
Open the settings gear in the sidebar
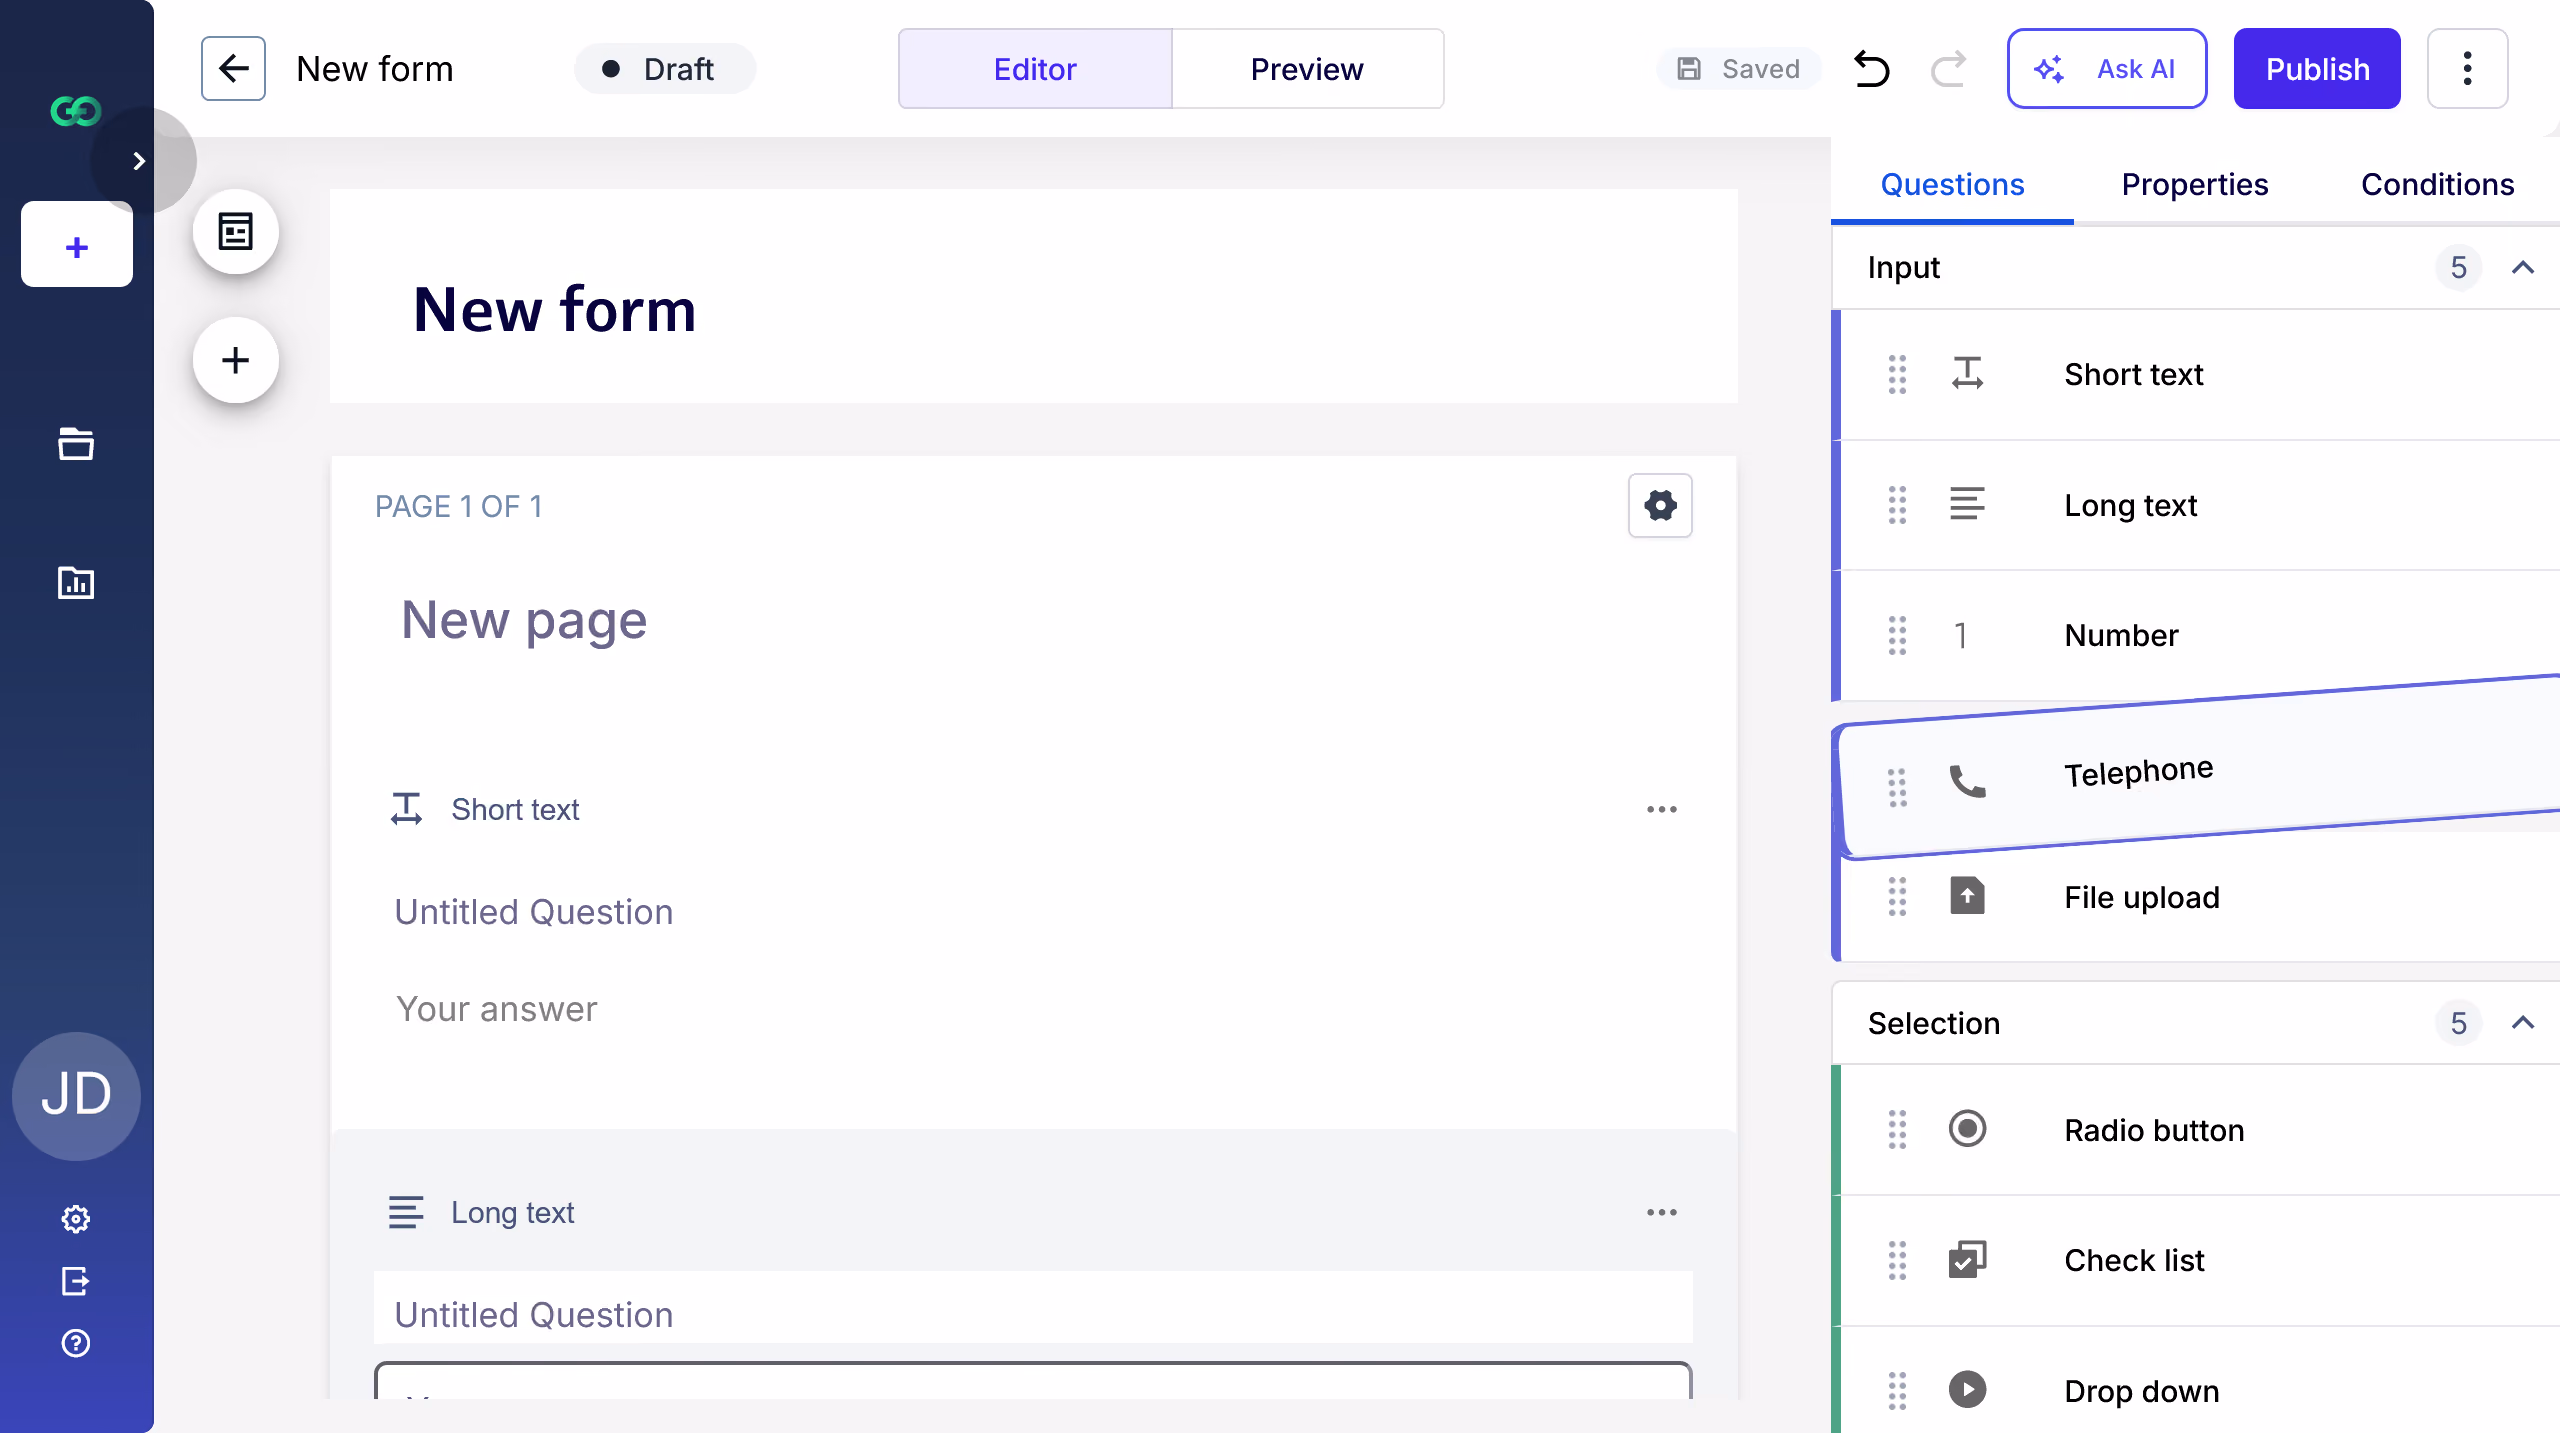76,1219
